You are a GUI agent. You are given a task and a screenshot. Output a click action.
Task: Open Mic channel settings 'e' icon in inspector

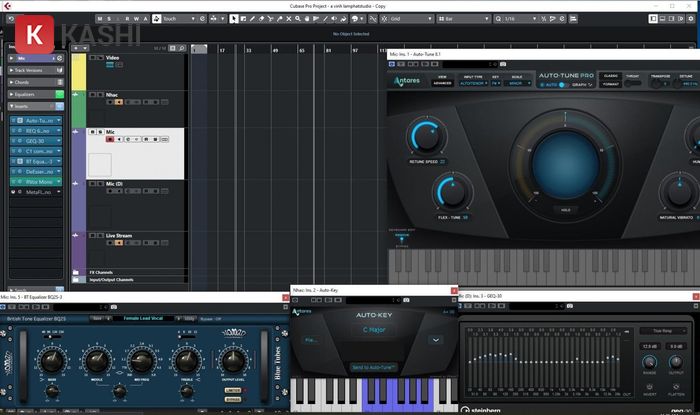[59, 58]
